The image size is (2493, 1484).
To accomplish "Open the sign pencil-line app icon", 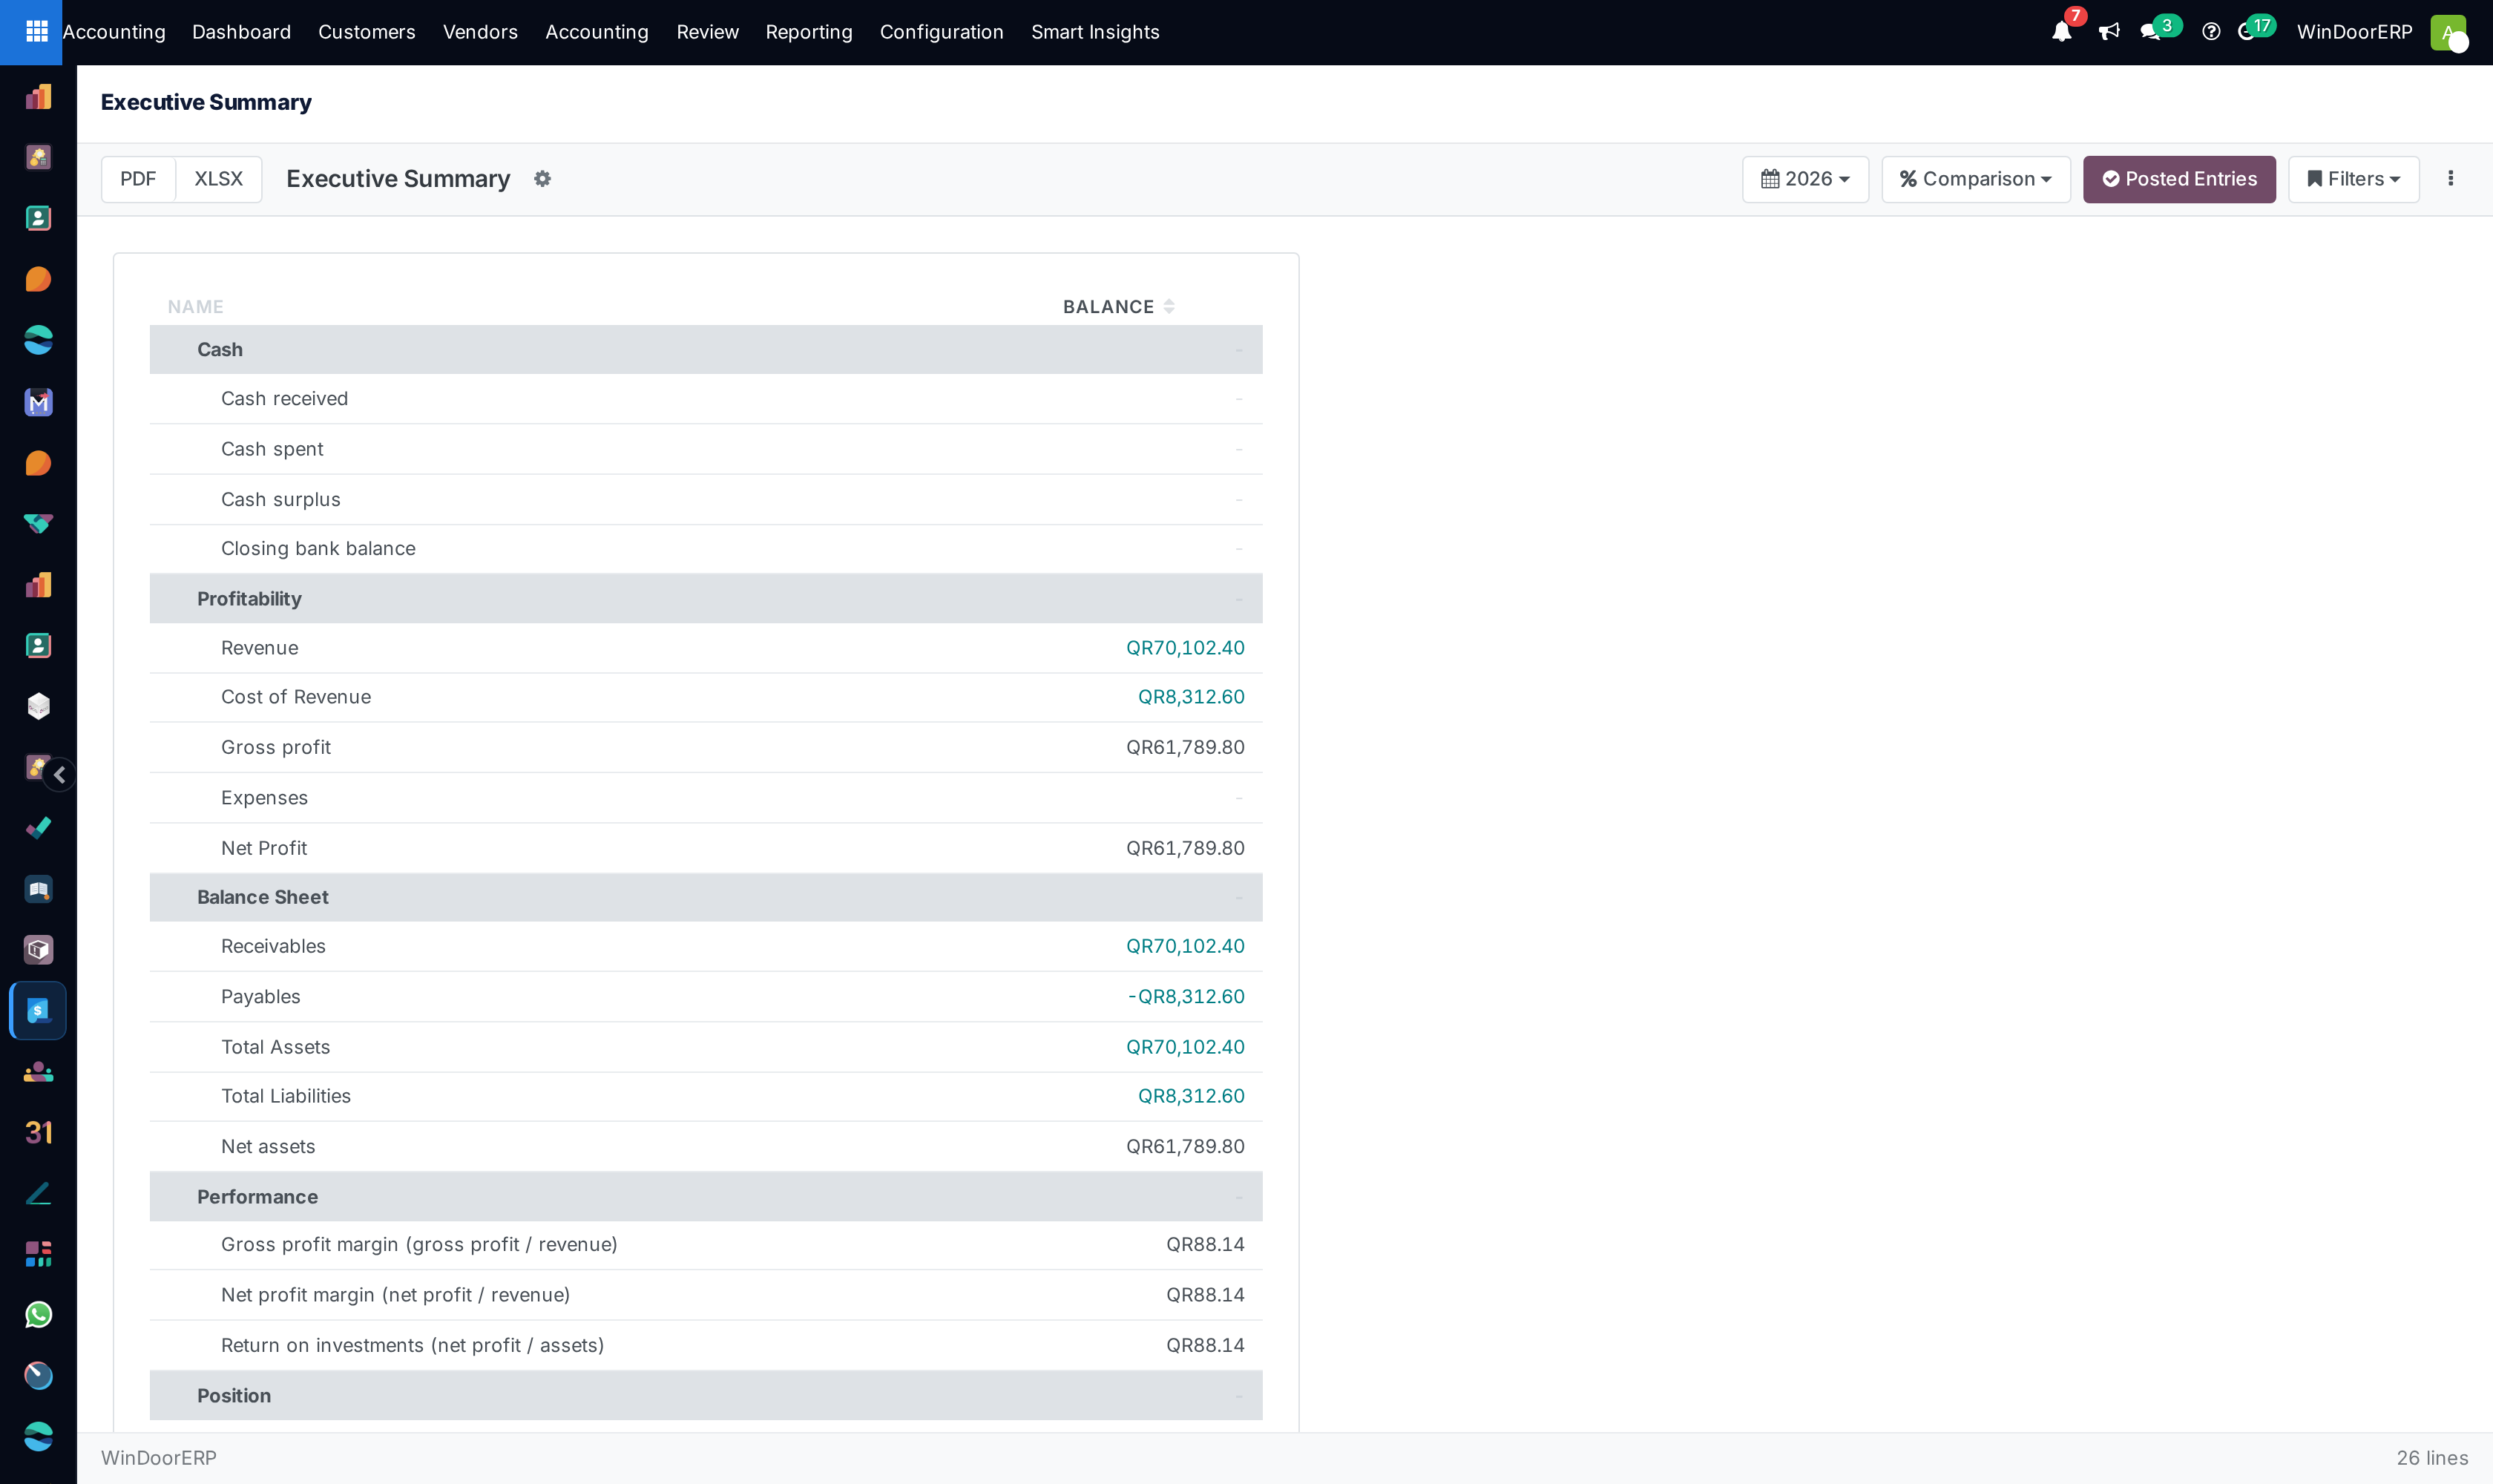I will click(38, 1193).
